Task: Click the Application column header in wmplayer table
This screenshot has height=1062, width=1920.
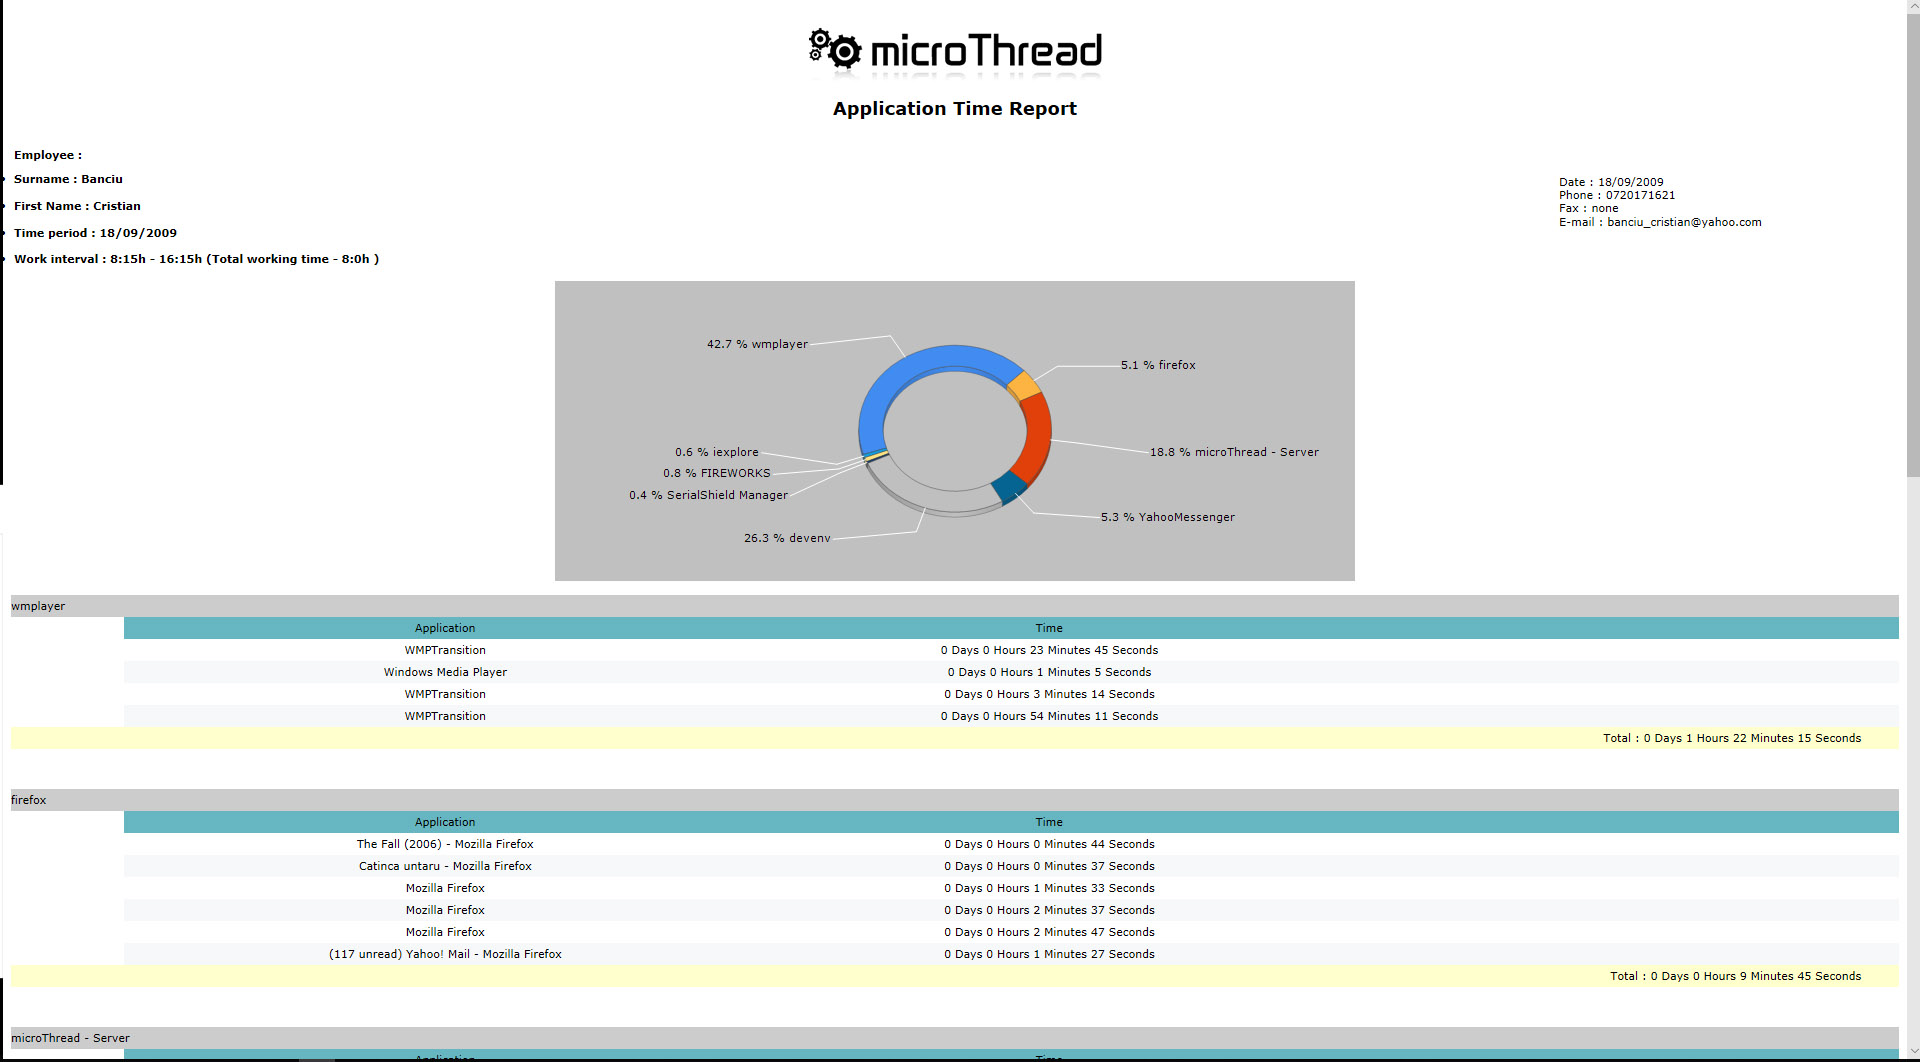Action: pos(445,628)
